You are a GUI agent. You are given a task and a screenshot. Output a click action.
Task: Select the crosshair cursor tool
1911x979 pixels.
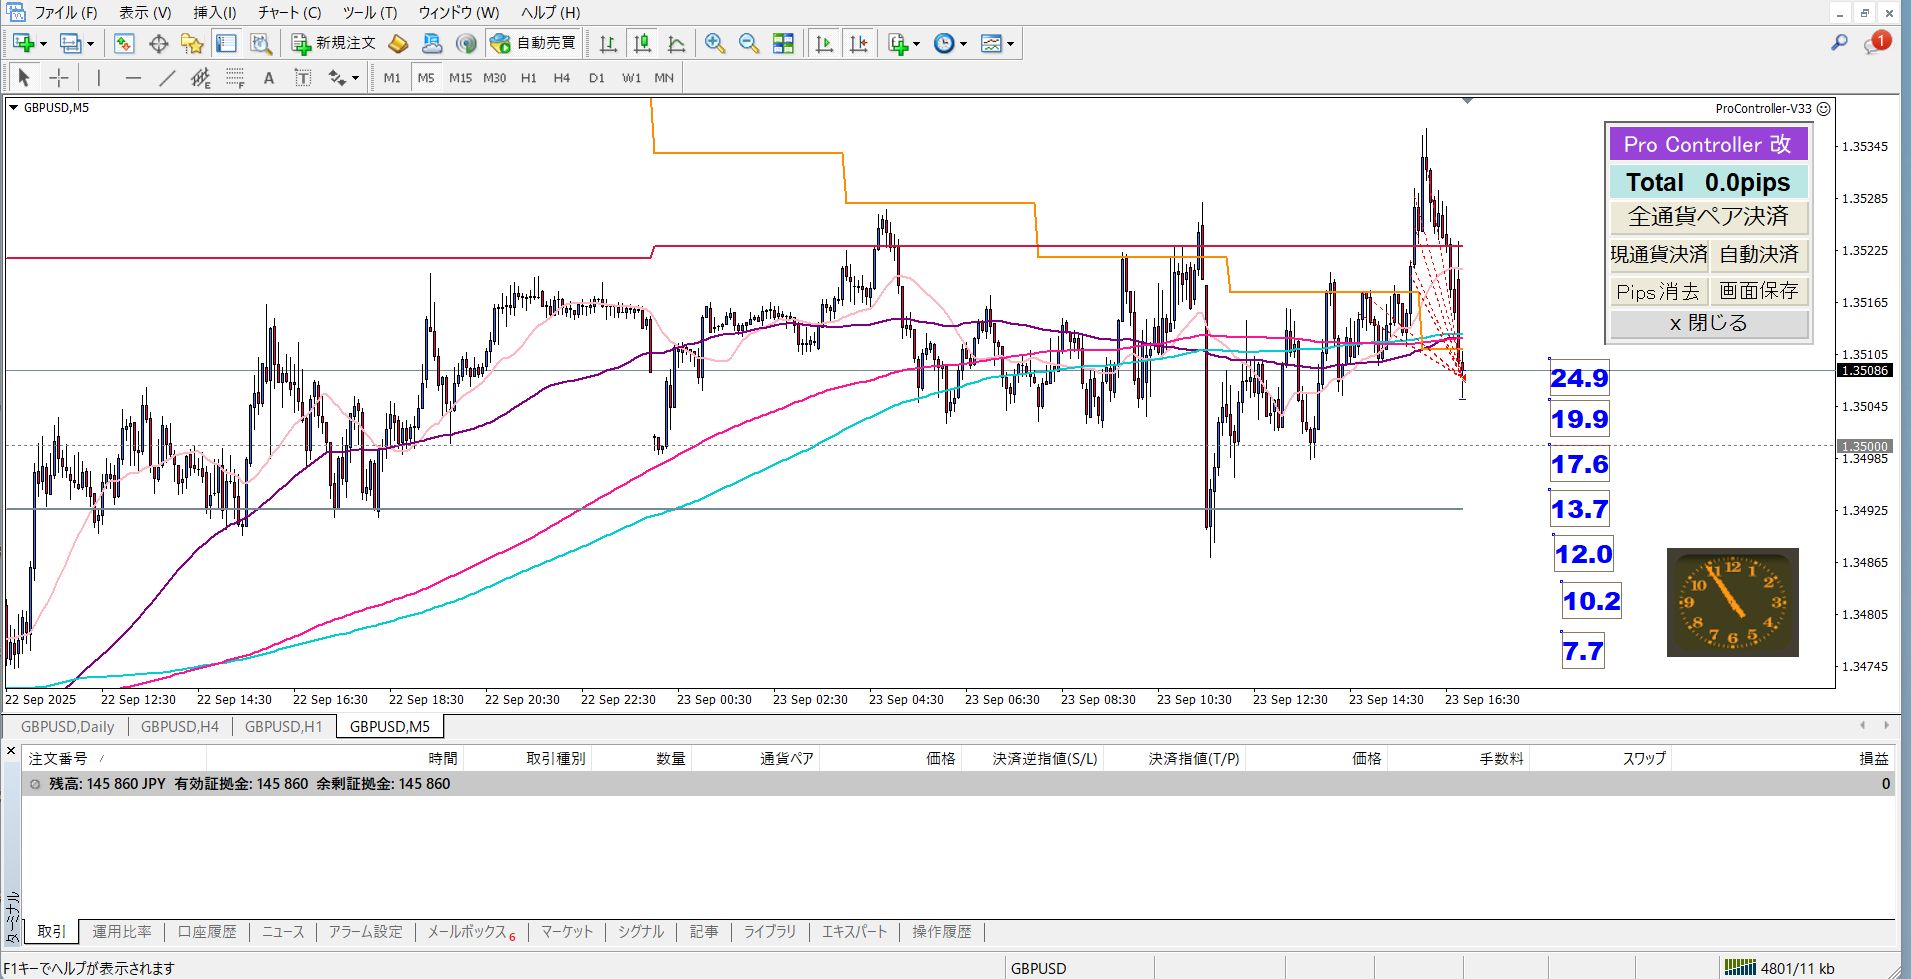[x=59, y=78]
